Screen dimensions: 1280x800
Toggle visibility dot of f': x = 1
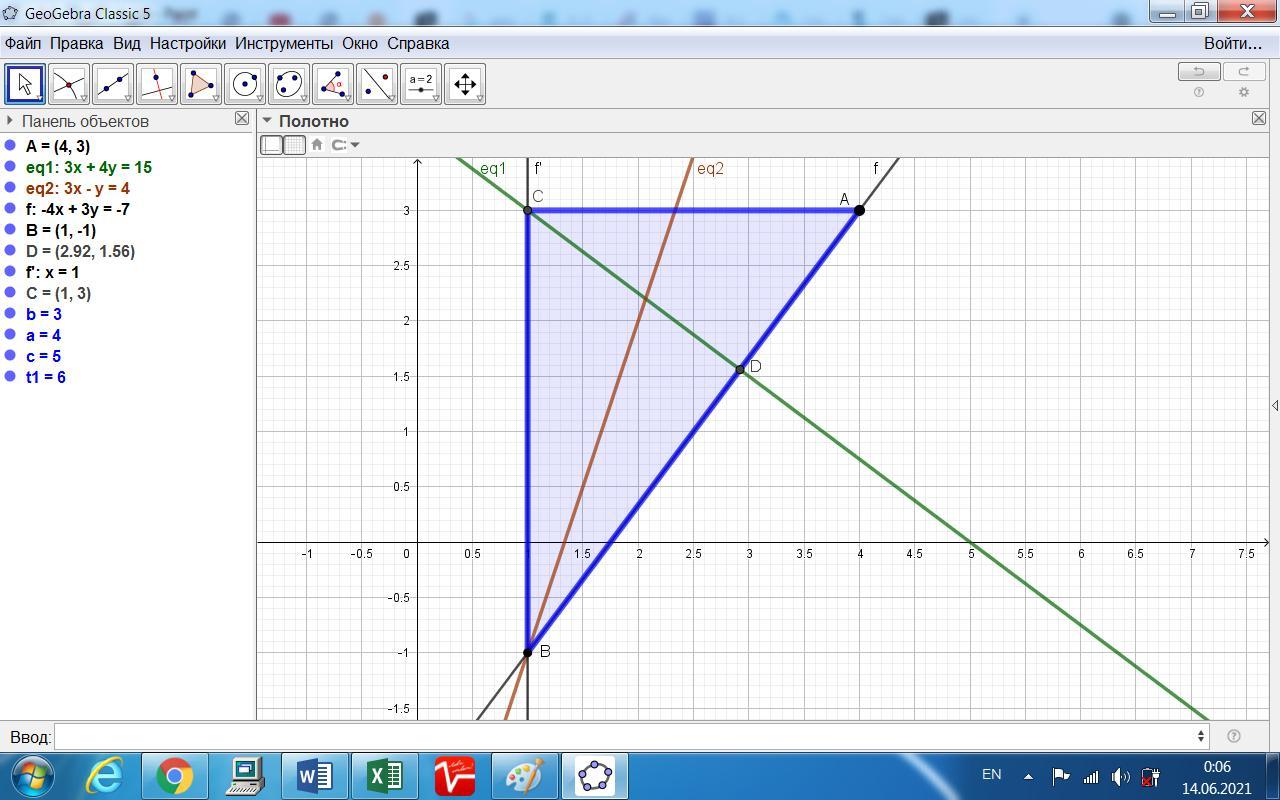11,272
